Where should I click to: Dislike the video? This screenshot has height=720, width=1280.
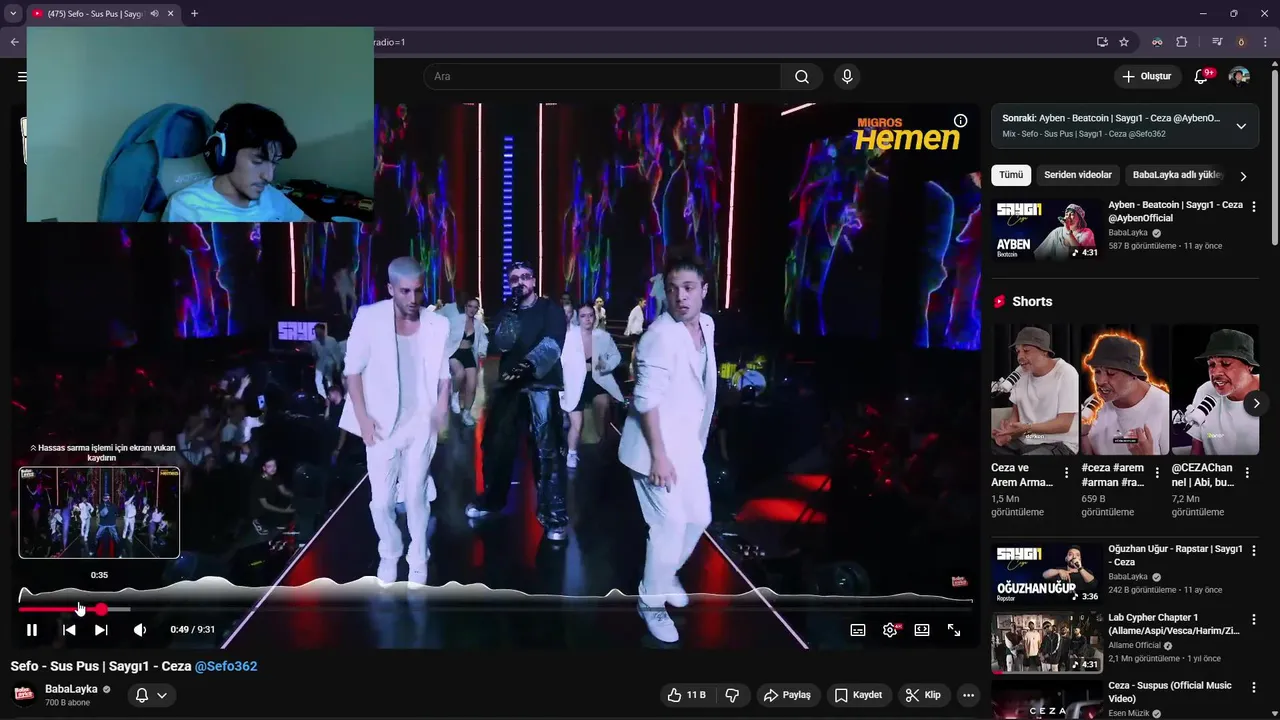732,695
